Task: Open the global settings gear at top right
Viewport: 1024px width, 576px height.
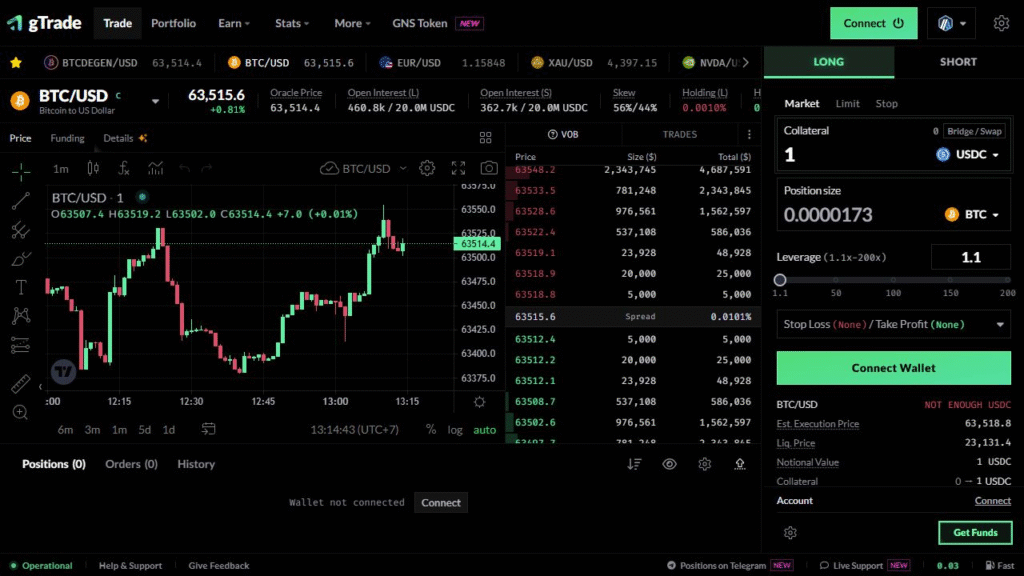Action: (x=1001, y=24)
